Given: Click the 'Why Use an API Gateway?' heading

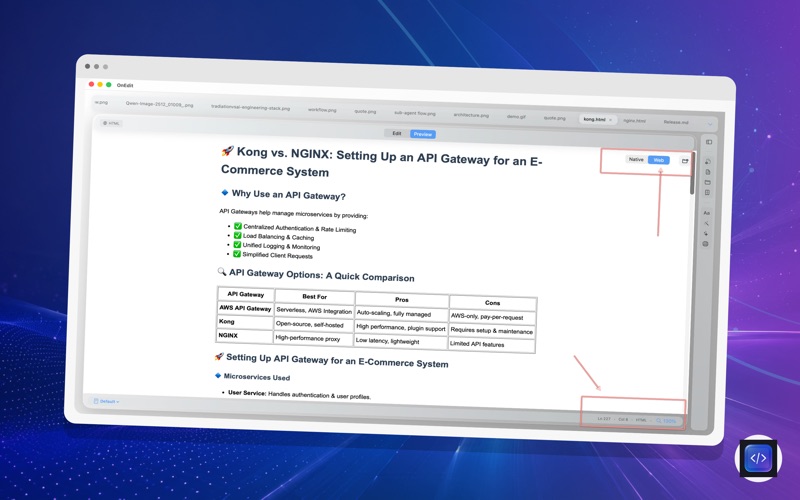Looking at the screenshot, I should [288, 195].
